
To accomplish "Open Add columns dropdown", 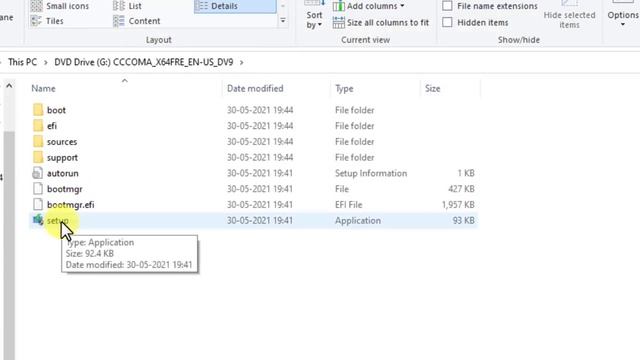I will (x=368, y=6).
